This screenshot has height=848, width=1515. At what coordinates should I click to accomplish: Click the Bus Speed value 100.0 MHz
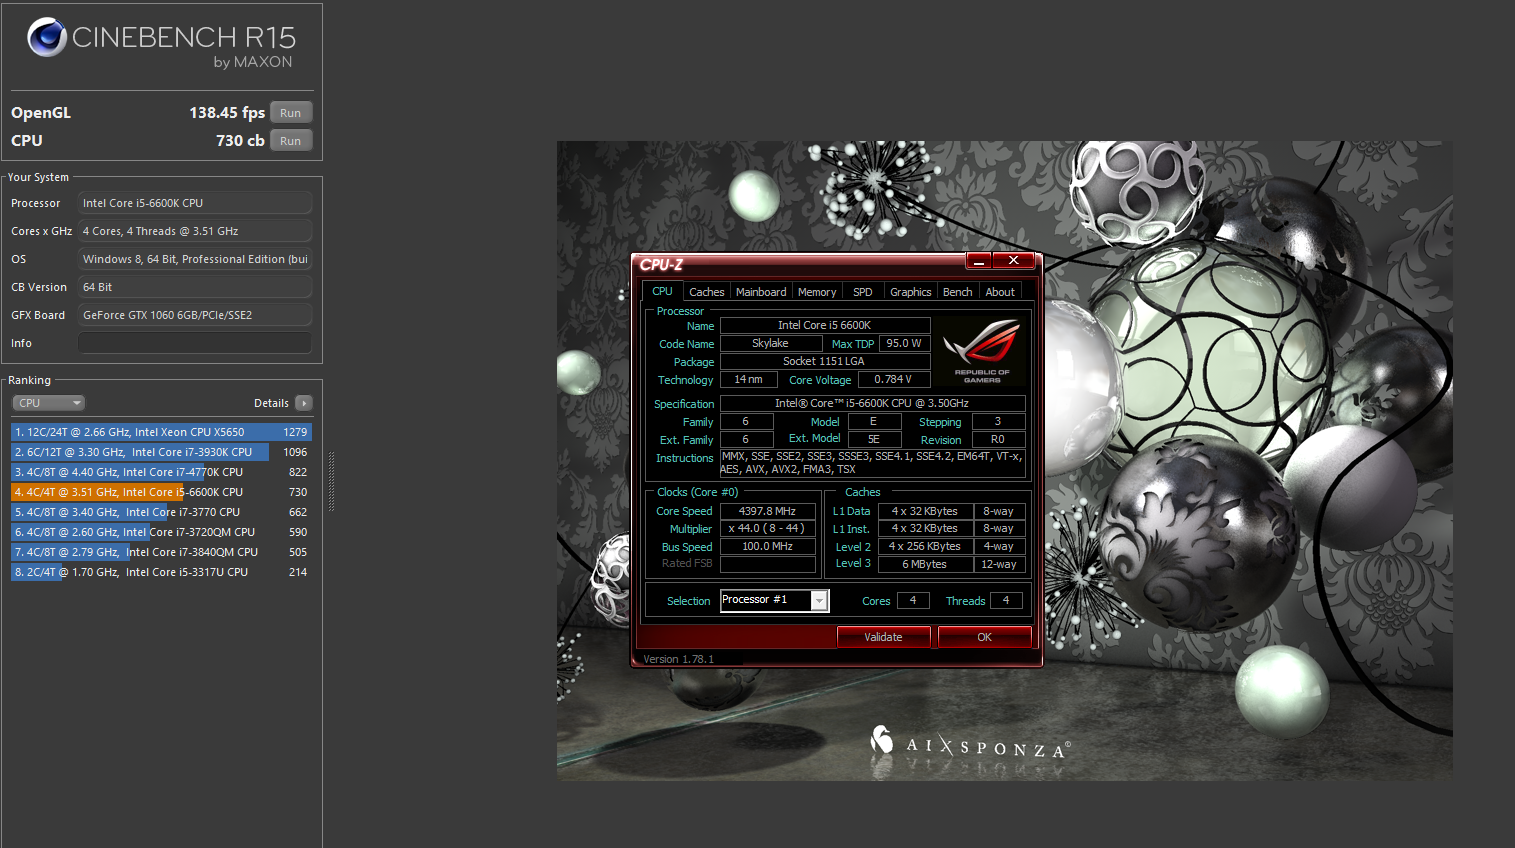(x=768, y=546)
